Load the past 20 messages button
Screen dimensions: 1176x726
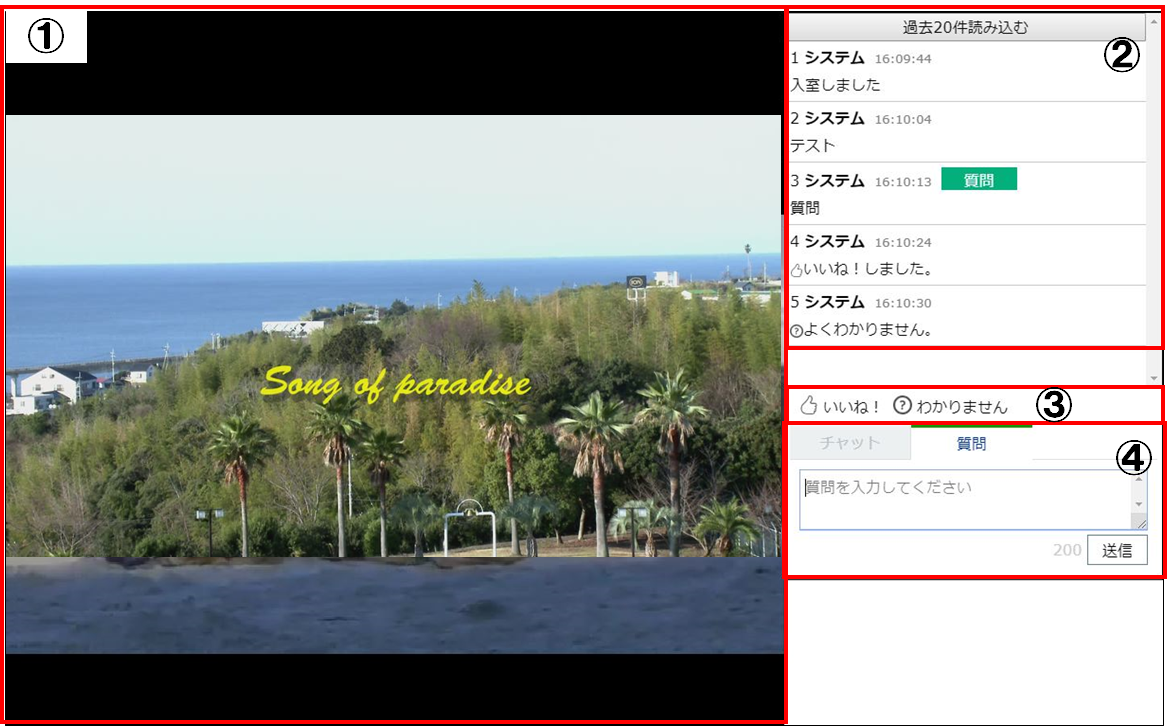[966, 28]
